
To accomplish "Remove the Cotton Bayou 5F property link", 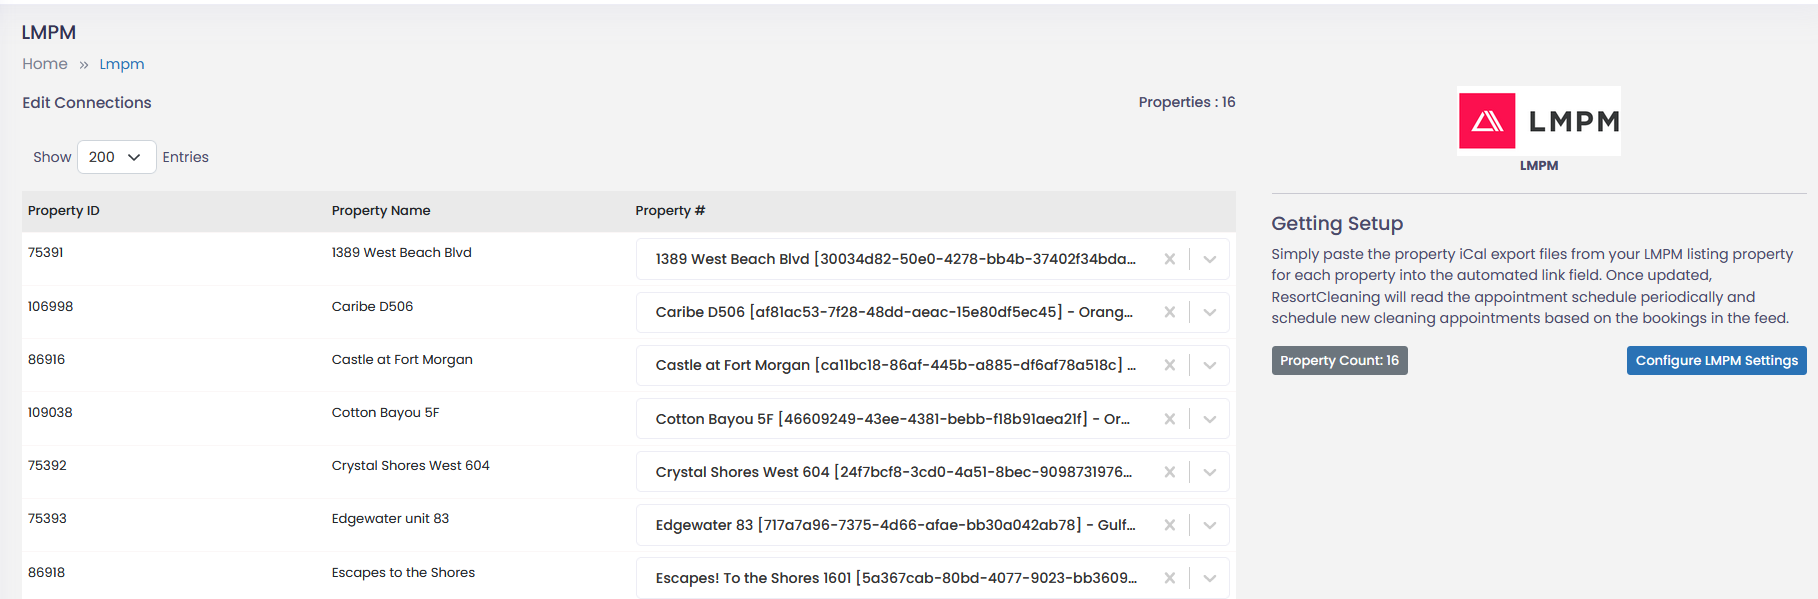I will (1169, 418).
